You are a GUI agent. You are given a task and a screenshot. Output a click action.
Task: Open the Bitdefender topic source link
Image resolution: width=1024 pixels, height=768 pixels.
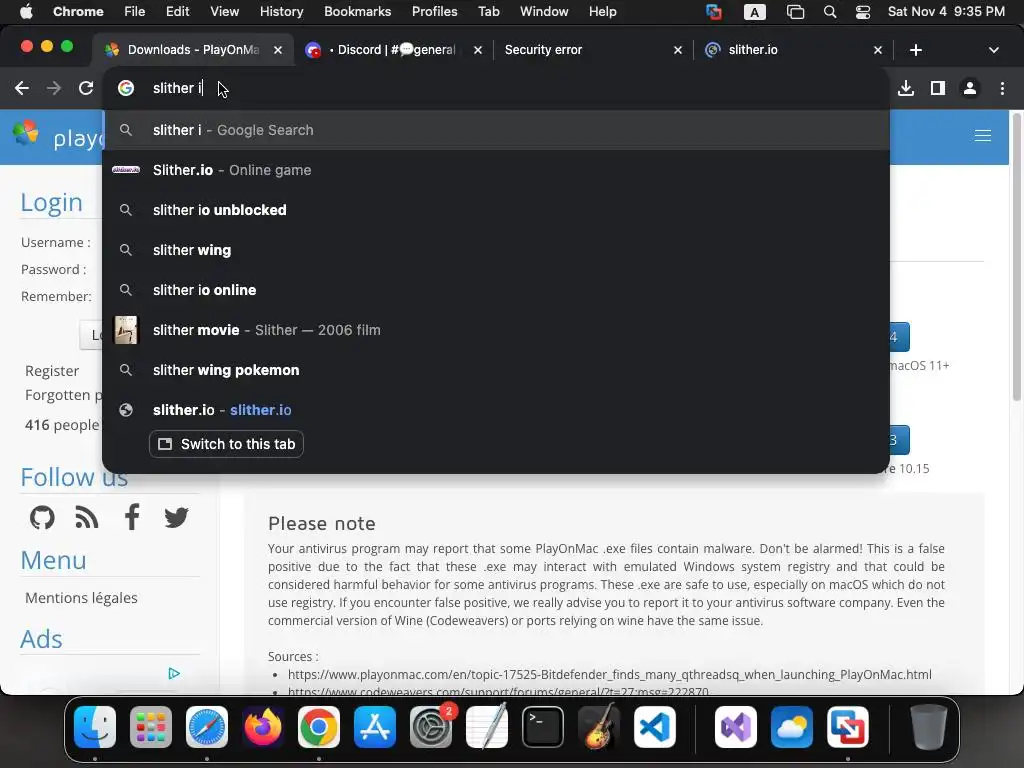[x=609, y=675]
